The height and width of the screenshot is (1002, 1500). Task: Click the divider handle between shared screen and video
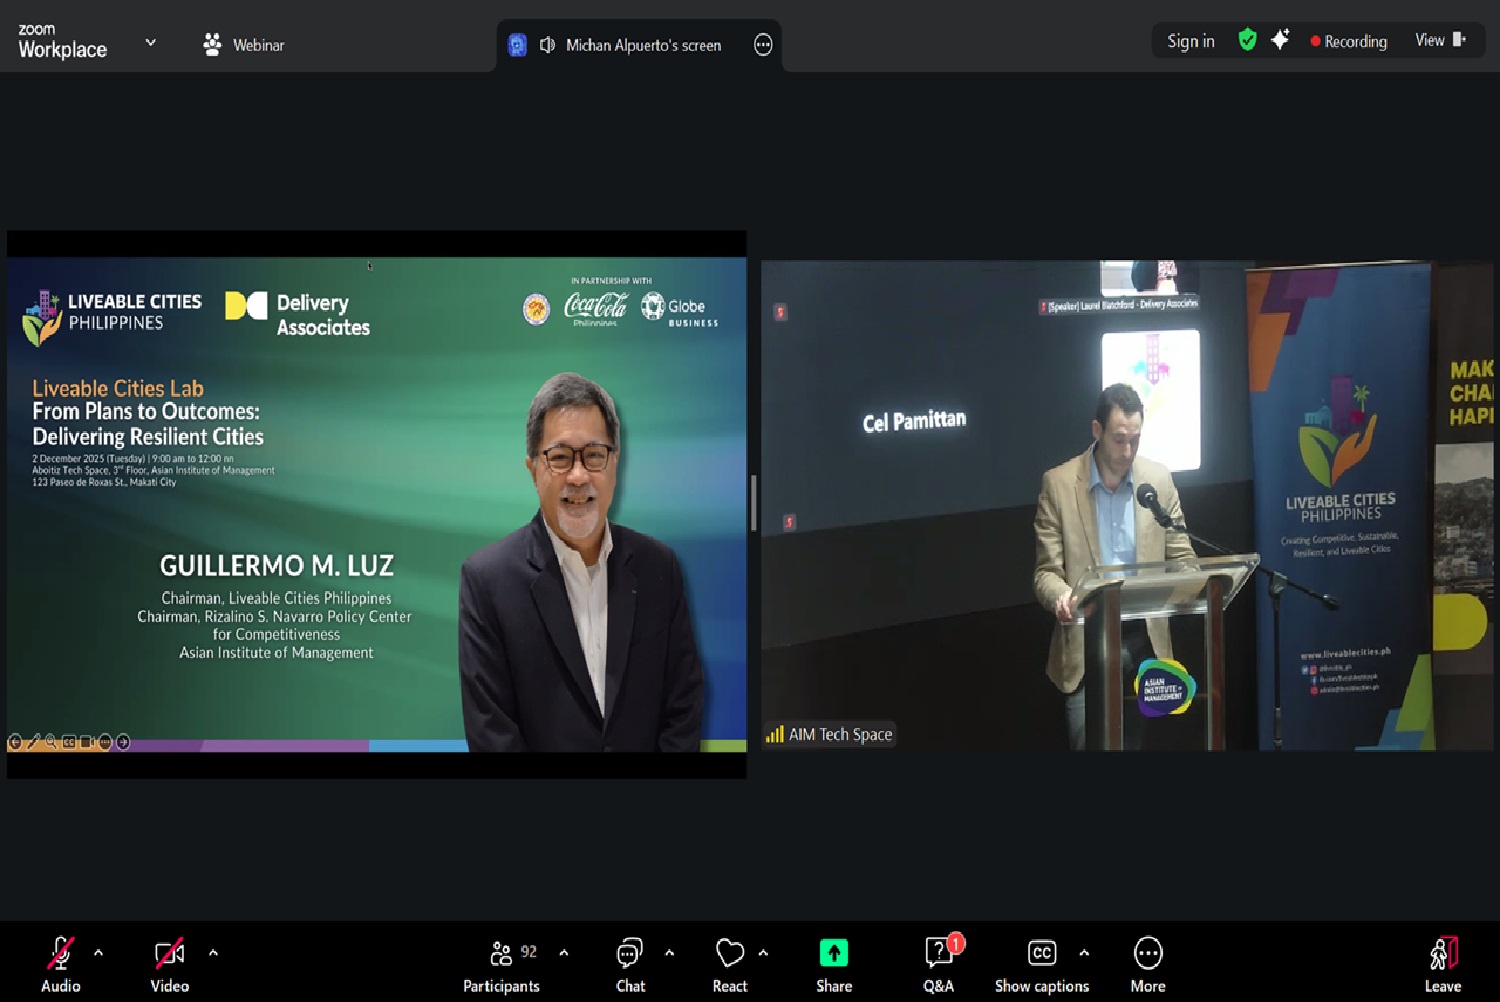pyautogui.click(x=753, y=503)
